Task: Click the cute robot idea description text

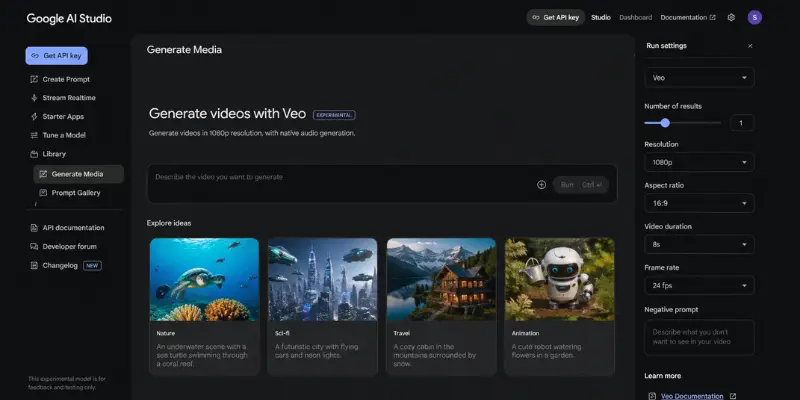Action: point(546,351)
